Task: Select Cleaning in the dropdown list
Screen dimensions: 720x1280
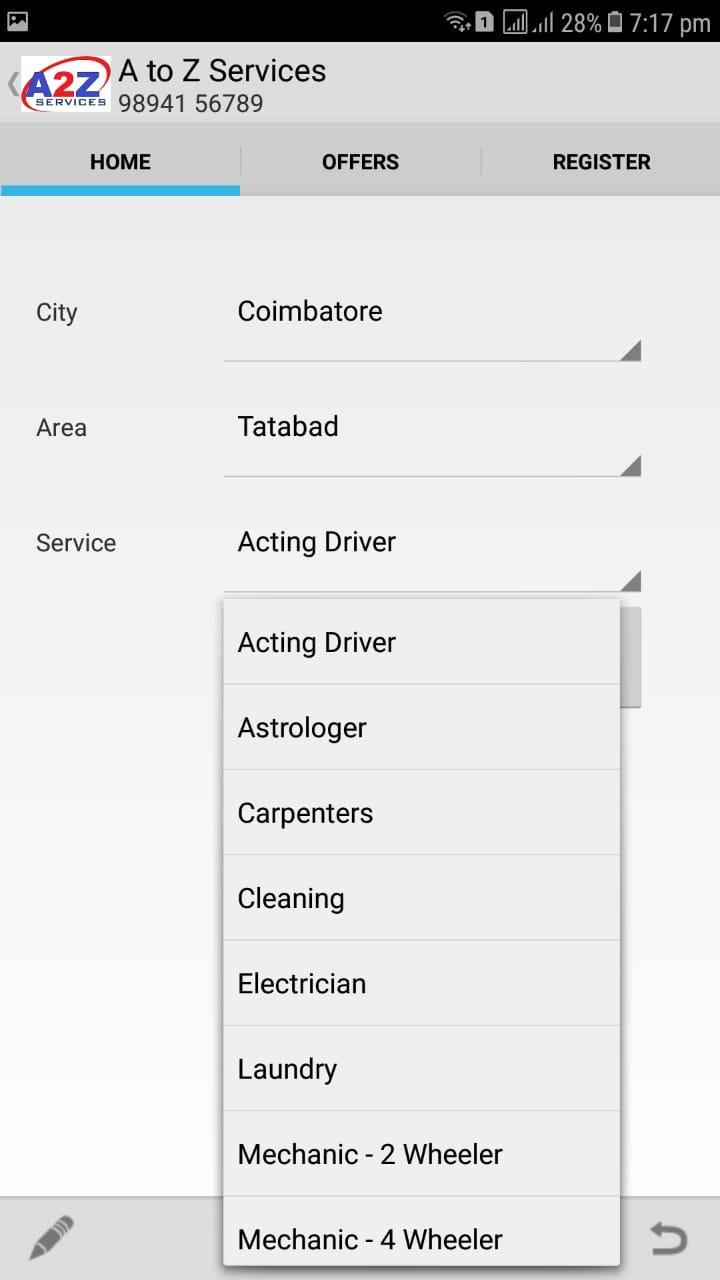Action: click(x=421, y=898)
